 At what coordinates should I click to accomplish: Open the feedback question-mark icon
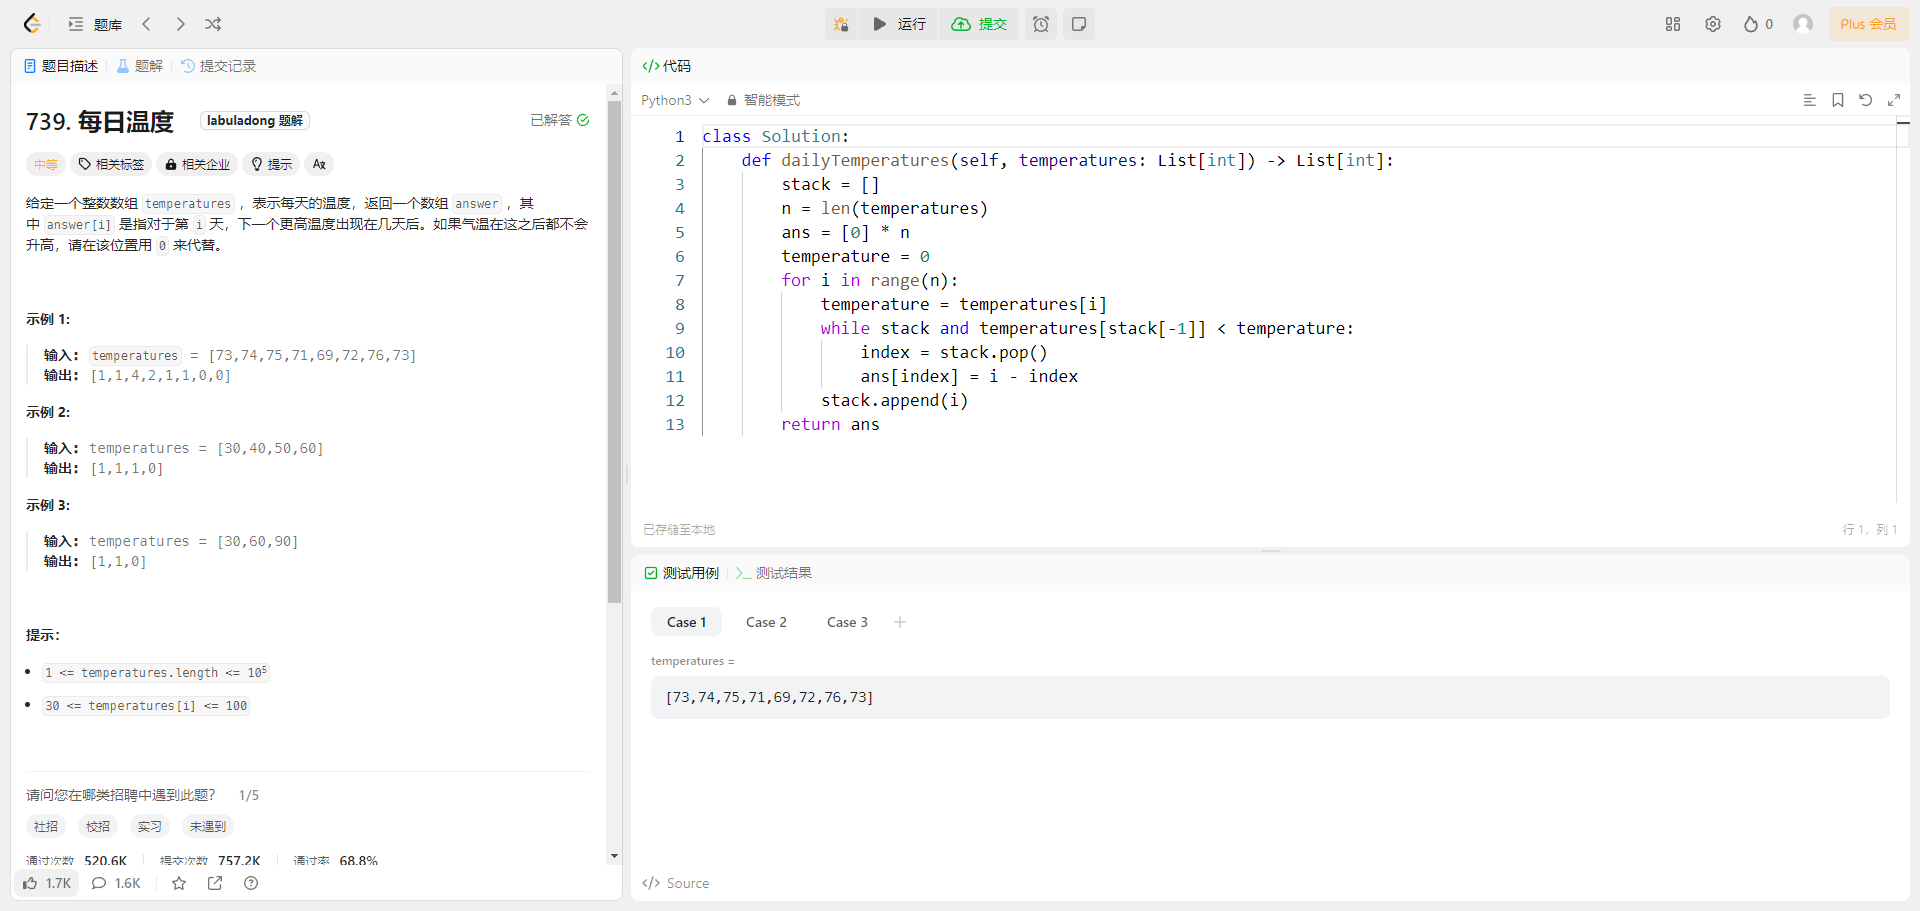pos(251,883)
